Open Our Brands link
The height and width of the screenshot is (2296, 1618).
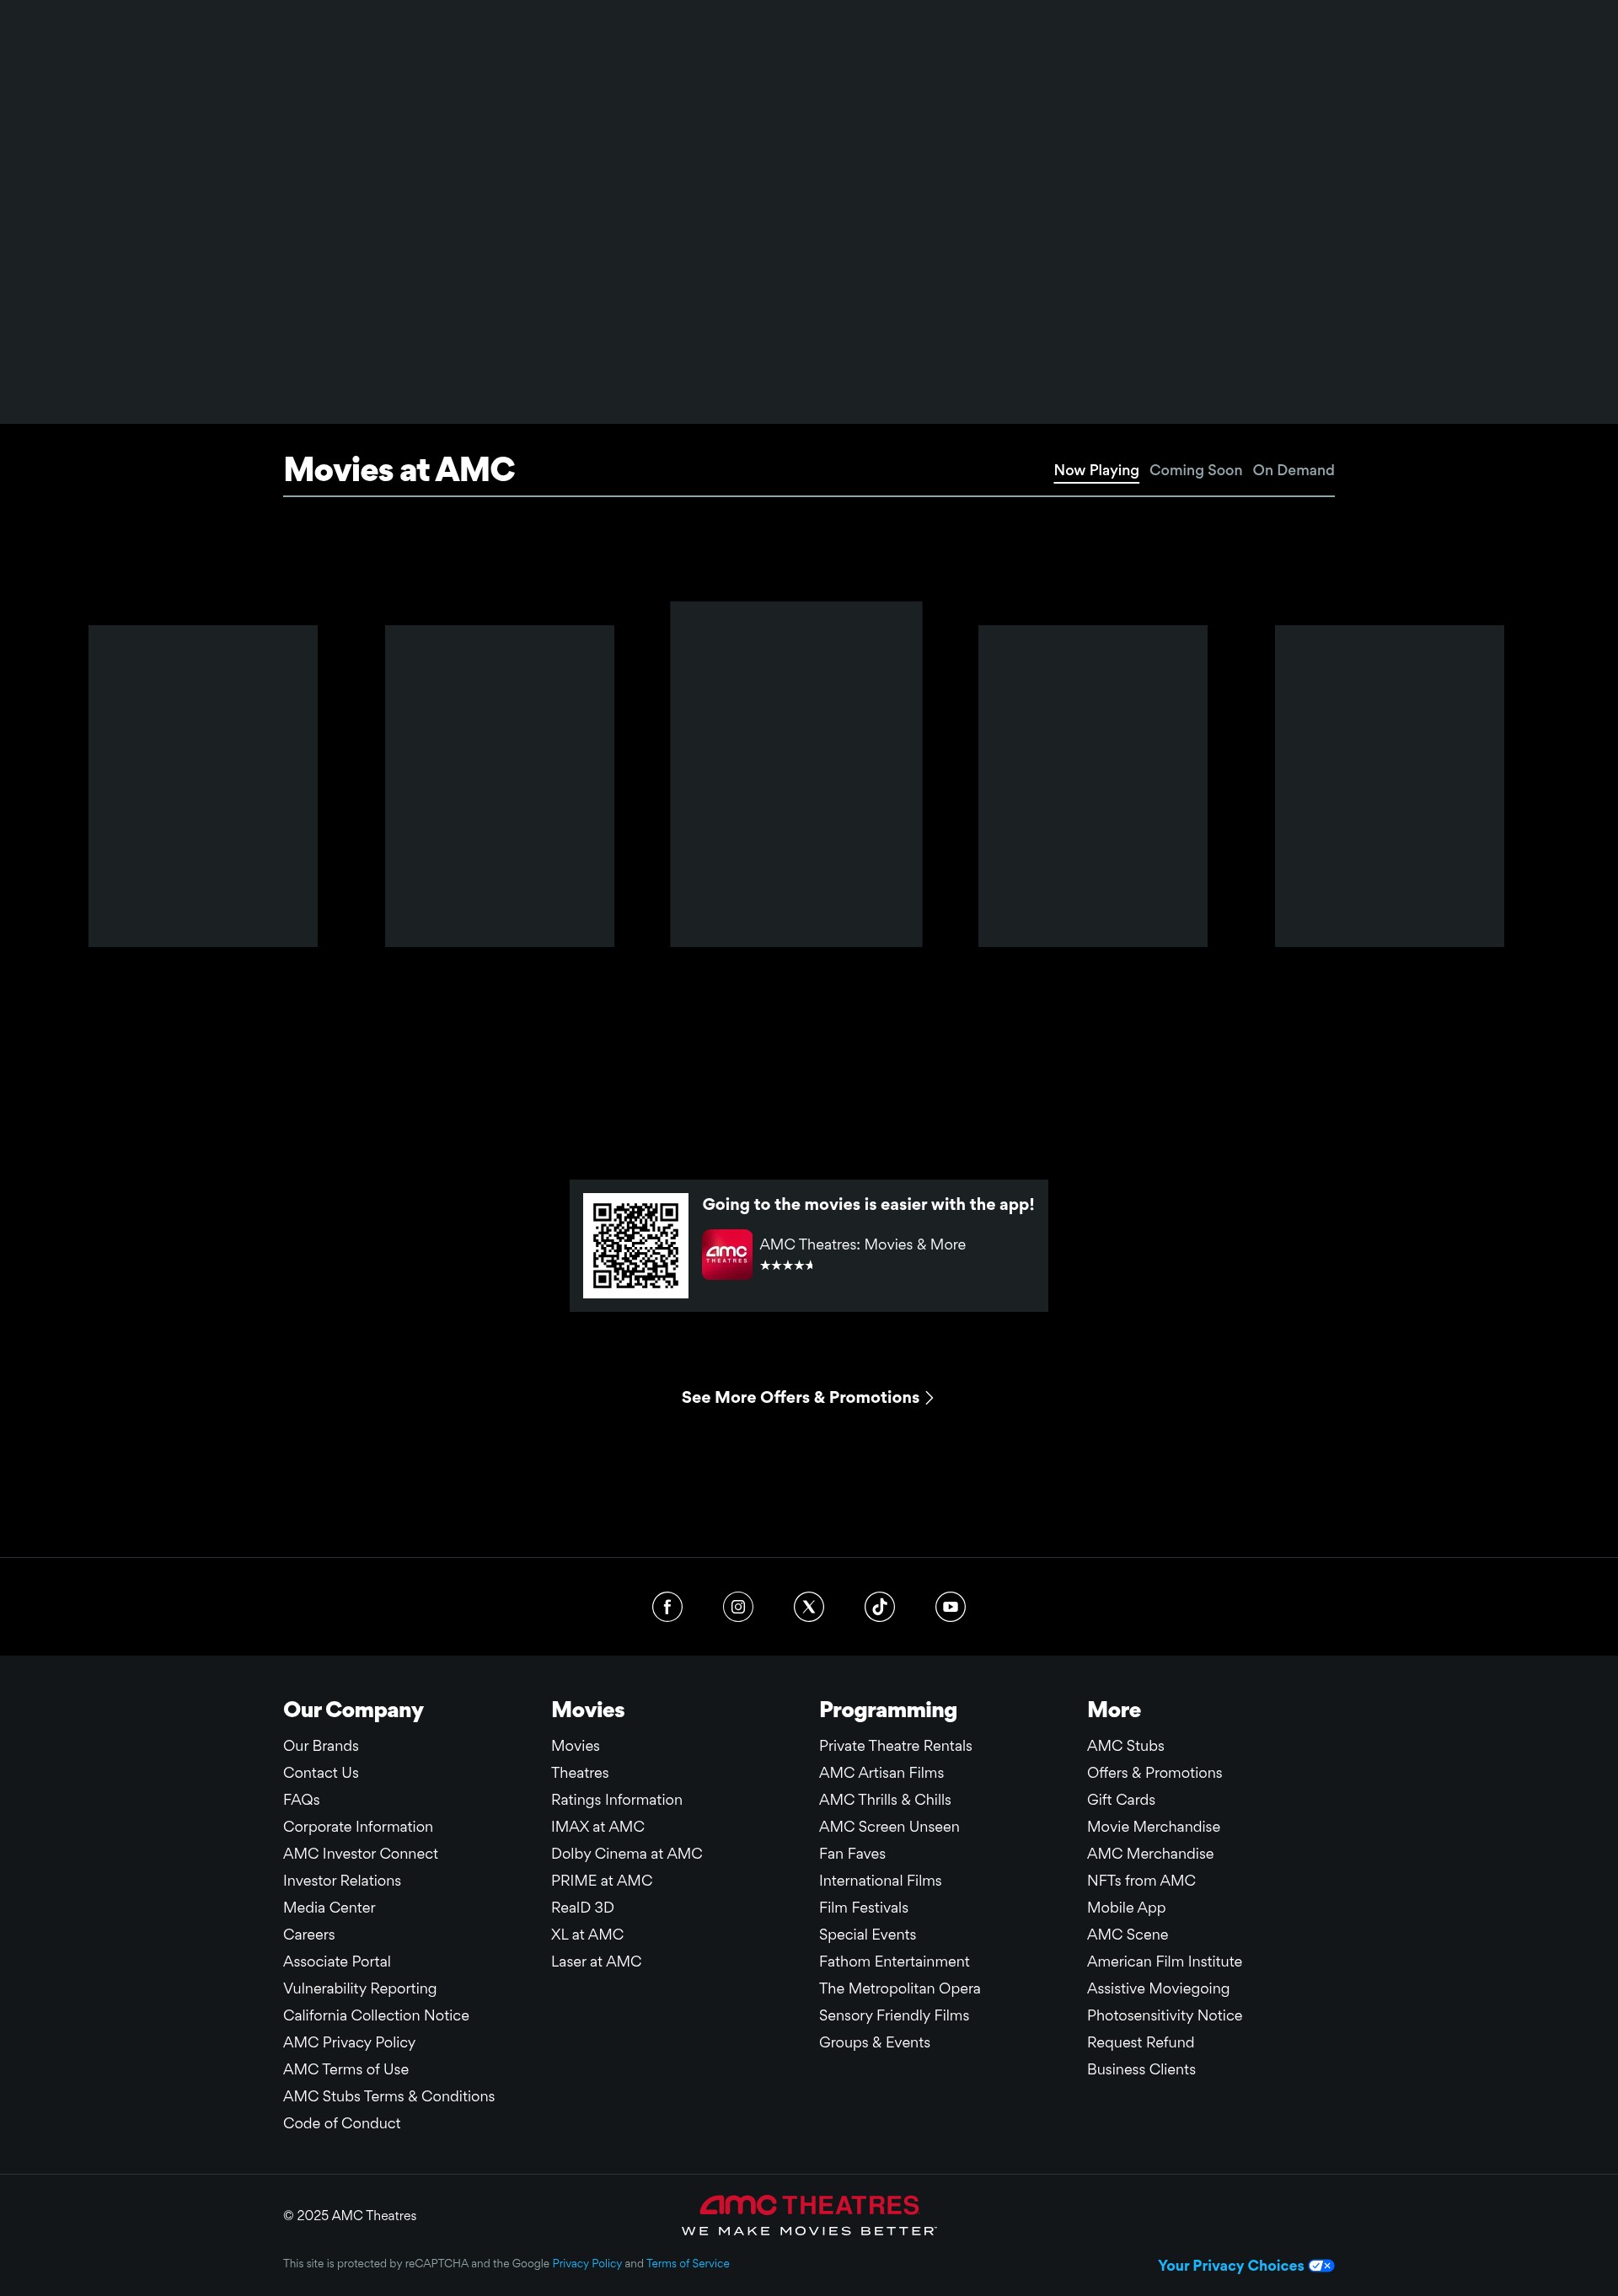tap(320, 1745)
